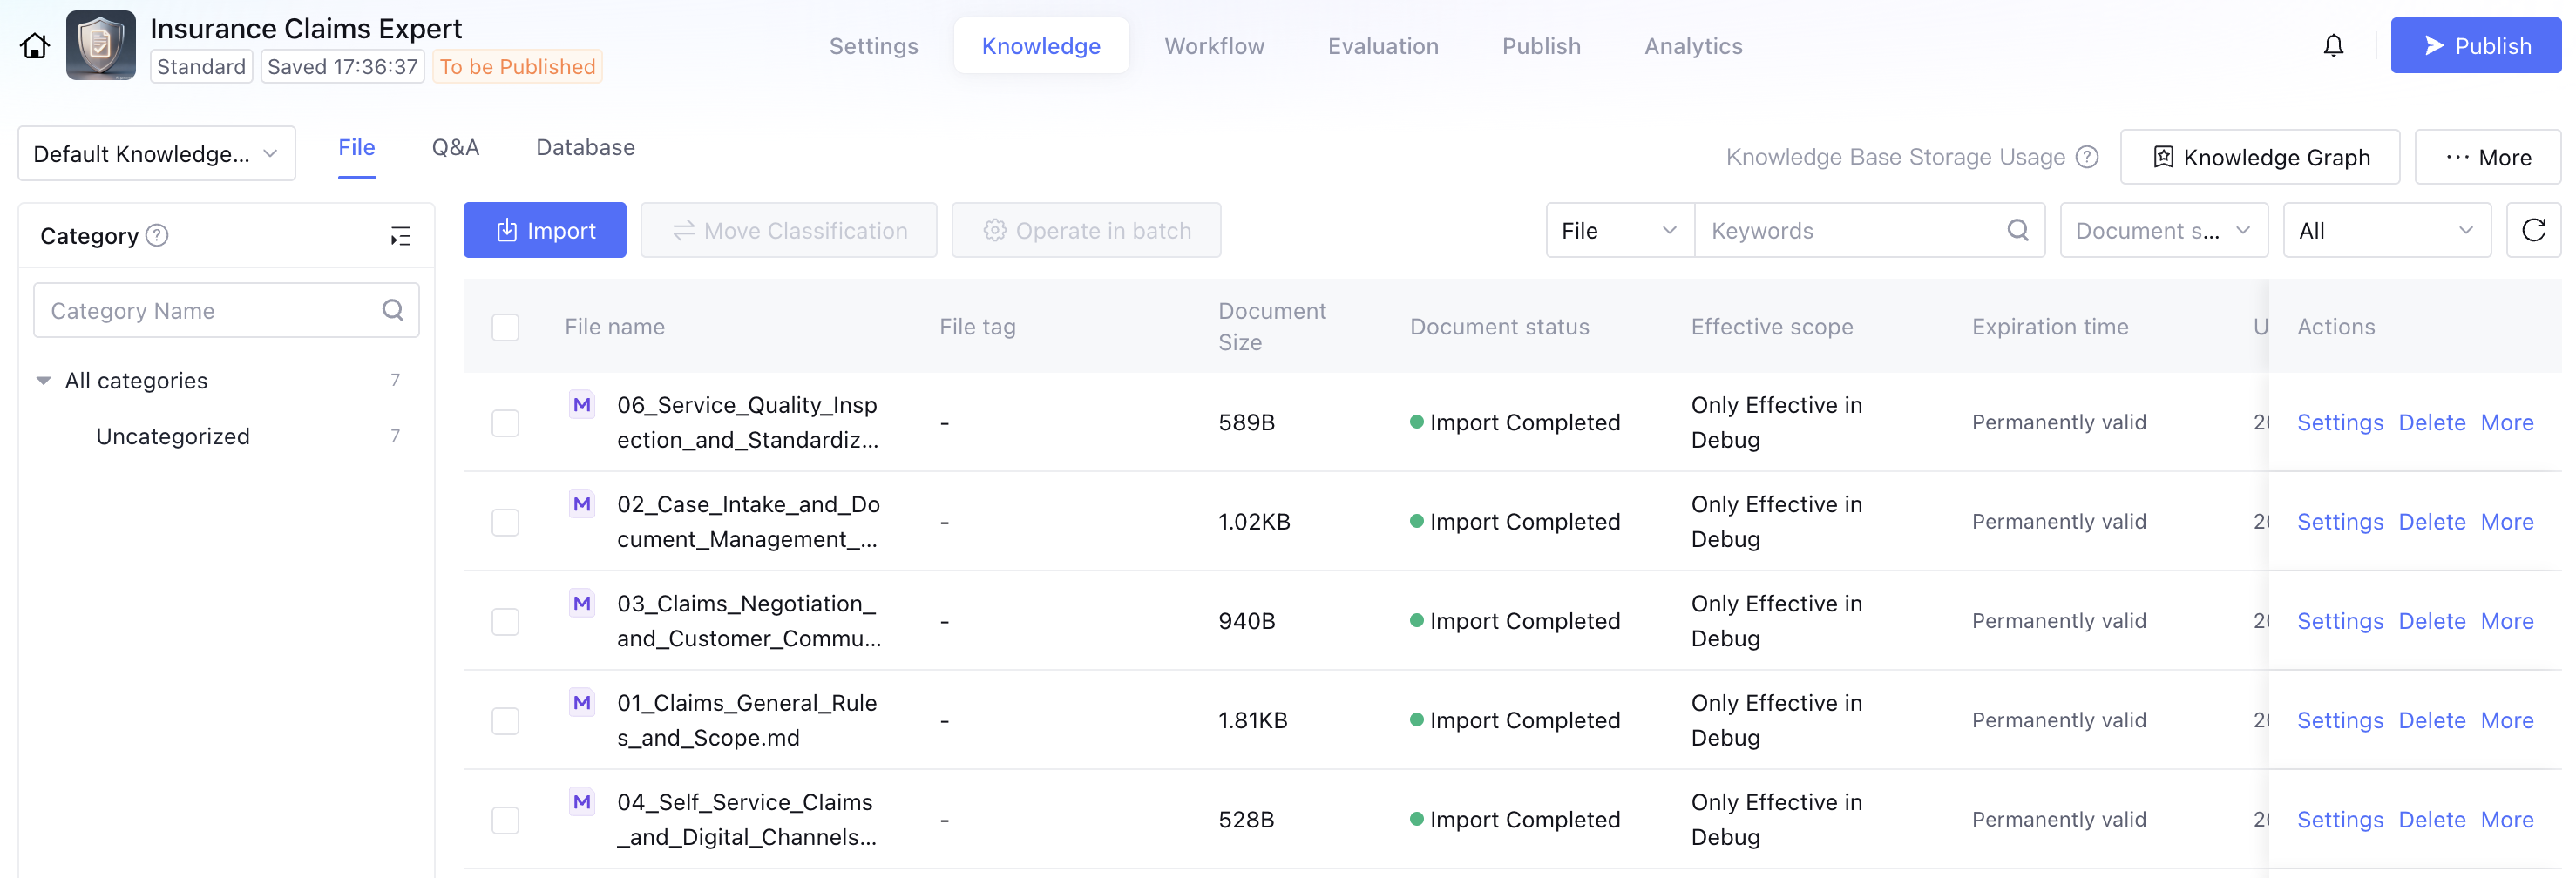Collapse the category panel icon
Screen dimensions: 2576x878
[400, 236]
